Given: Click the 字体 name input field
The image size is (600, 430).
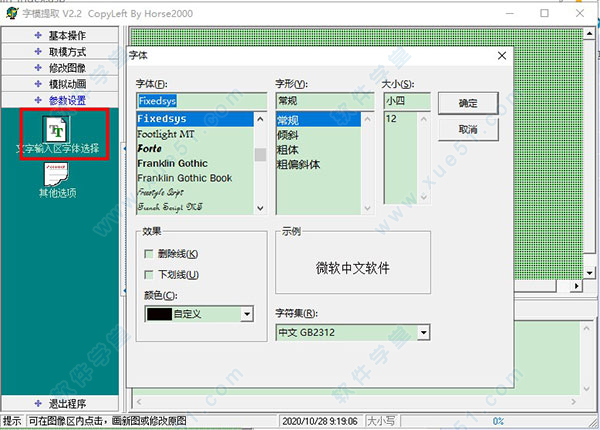Looking at the screenshot, I should (x=200, y=101).
